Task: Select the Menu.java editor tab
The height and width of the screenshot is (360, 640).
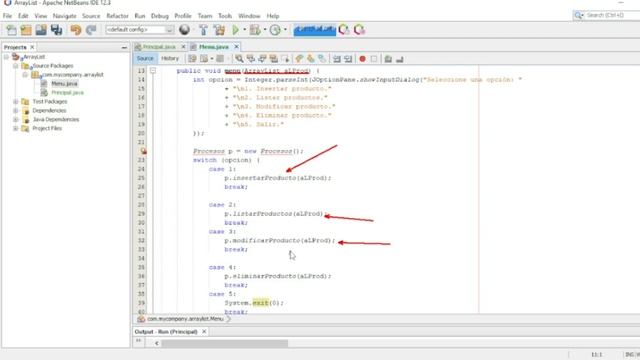Action: point(213,47)
